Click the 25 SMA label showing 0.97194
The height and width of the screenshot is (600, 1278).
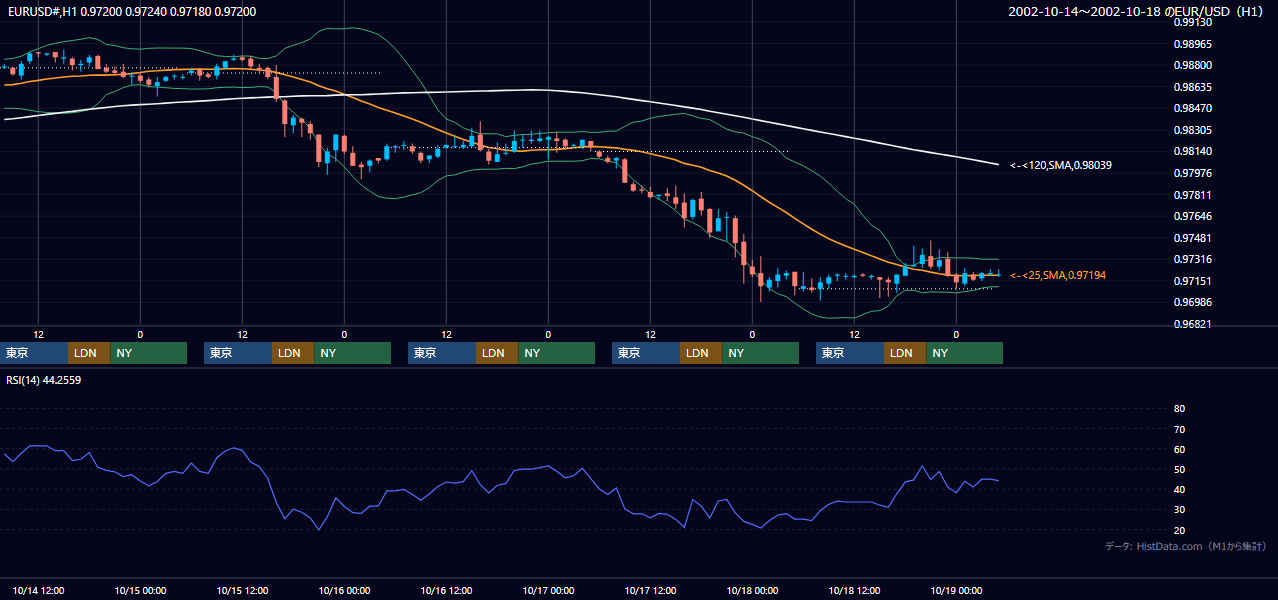[x=1058, y=275]
